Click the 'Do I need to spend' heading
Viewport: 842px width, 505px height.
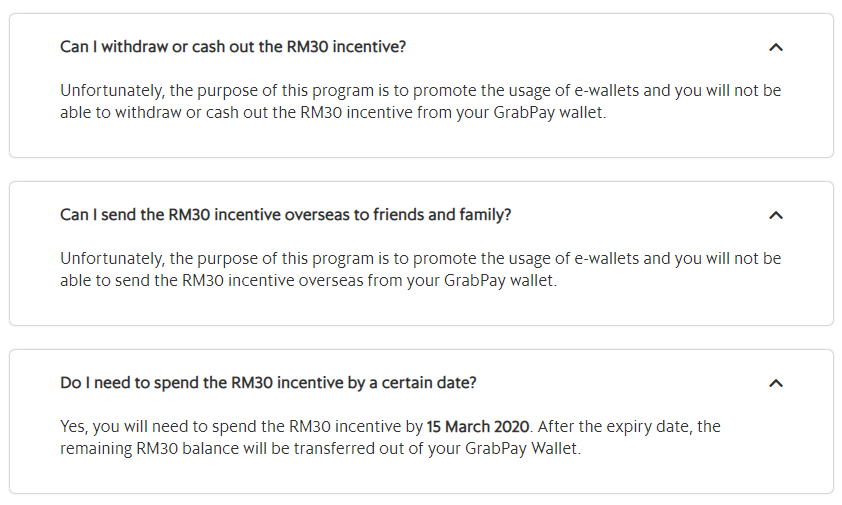(268, 383)
